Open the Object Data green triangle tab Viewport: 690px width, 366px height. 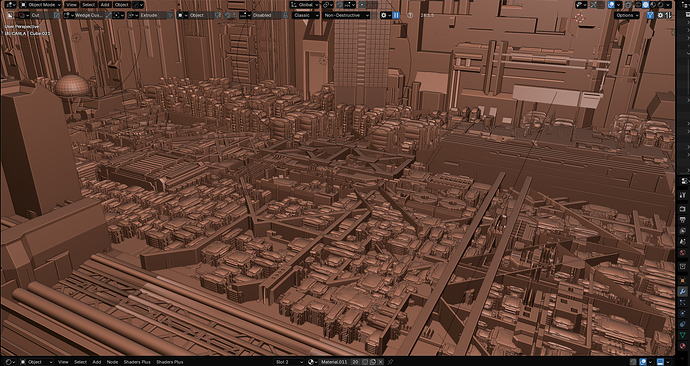pos(683,335)
